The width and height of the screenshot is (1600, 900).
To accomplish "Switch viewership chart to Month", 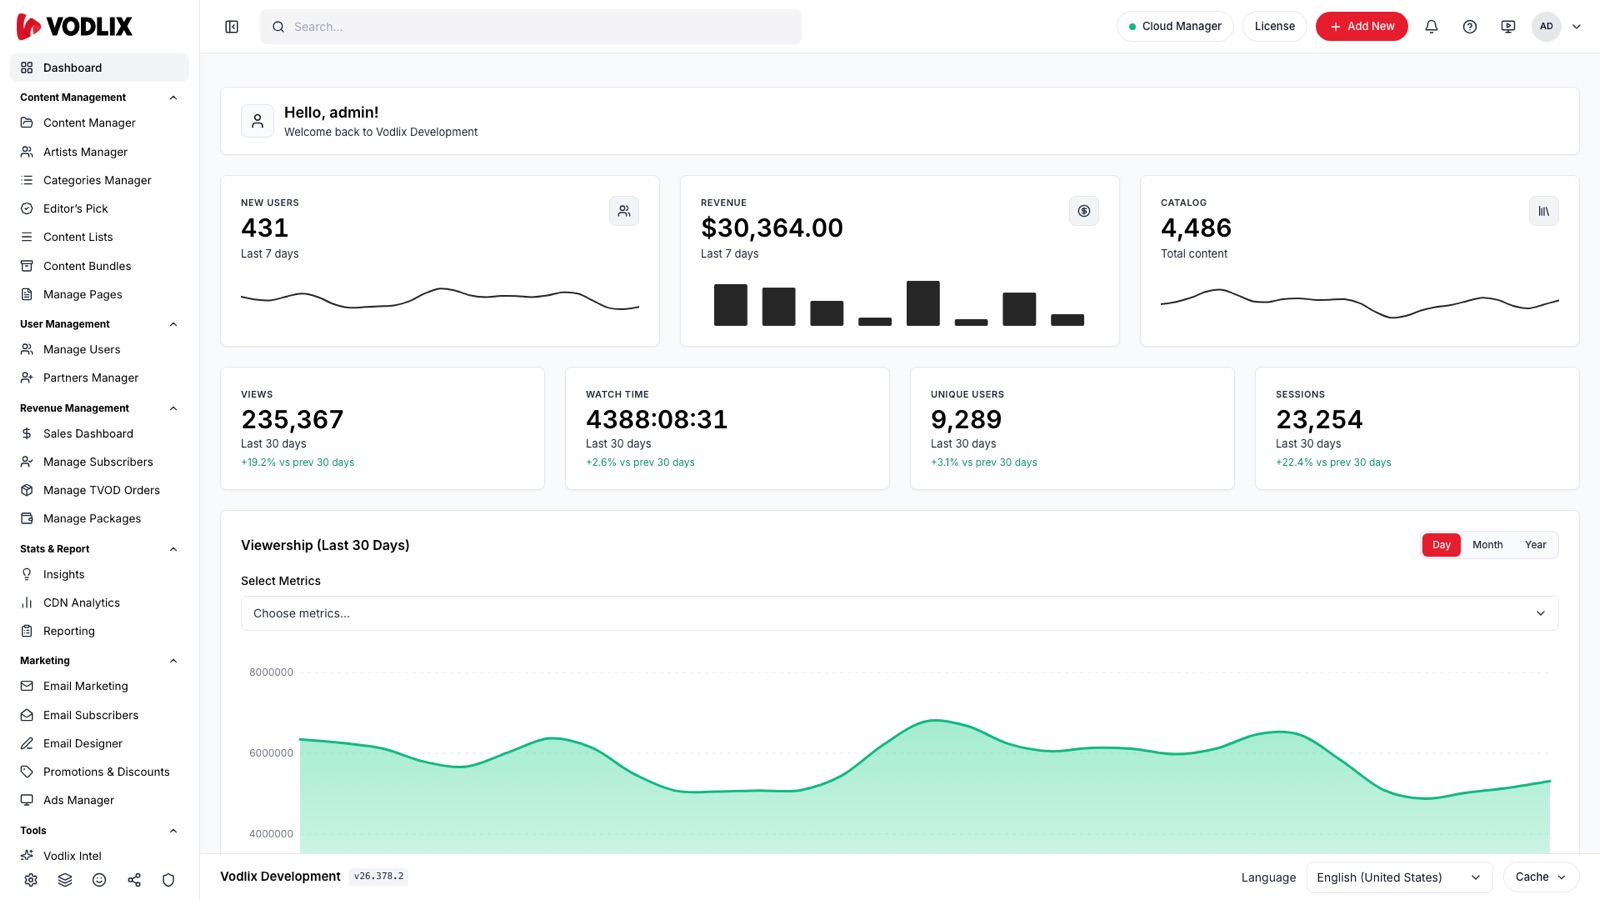I will pyautogui.click(x=1487, y=545).
